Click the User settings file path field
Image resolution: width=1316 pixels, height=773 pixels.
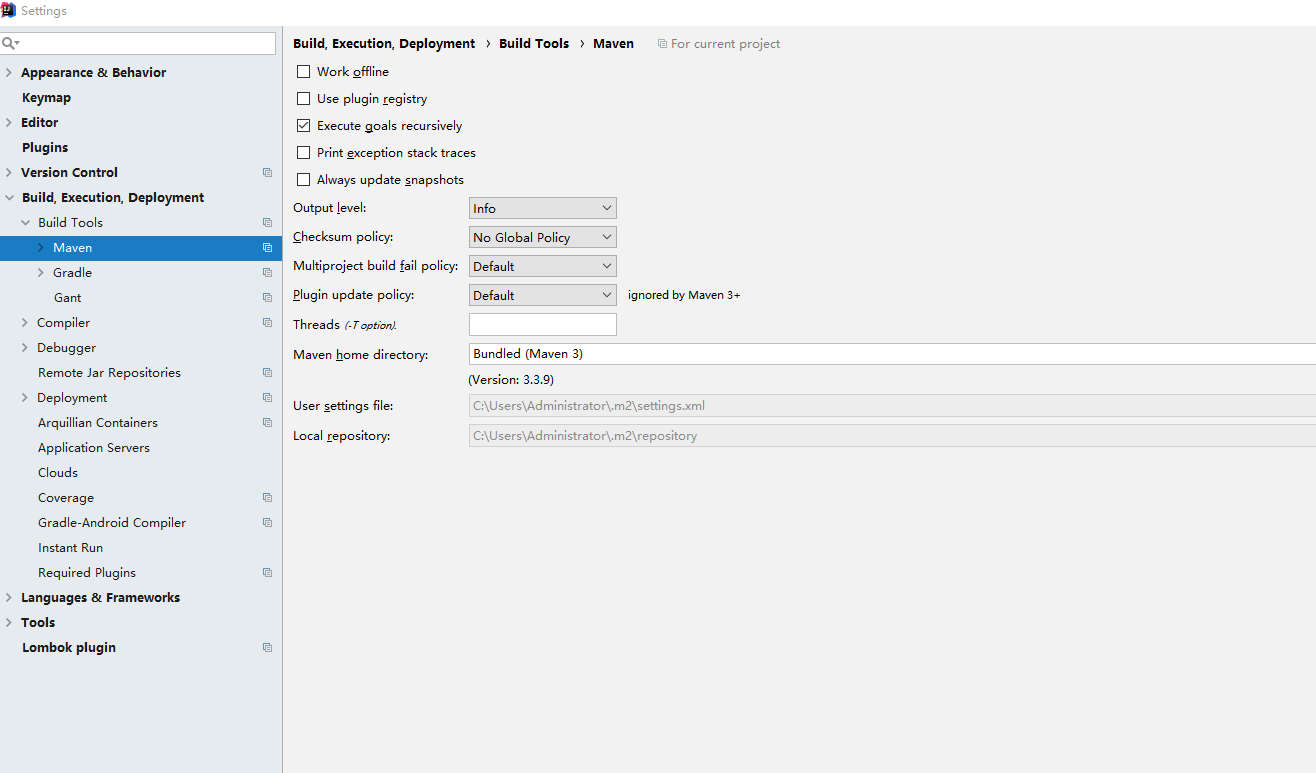pyautogui.click(x=892, y=406)
